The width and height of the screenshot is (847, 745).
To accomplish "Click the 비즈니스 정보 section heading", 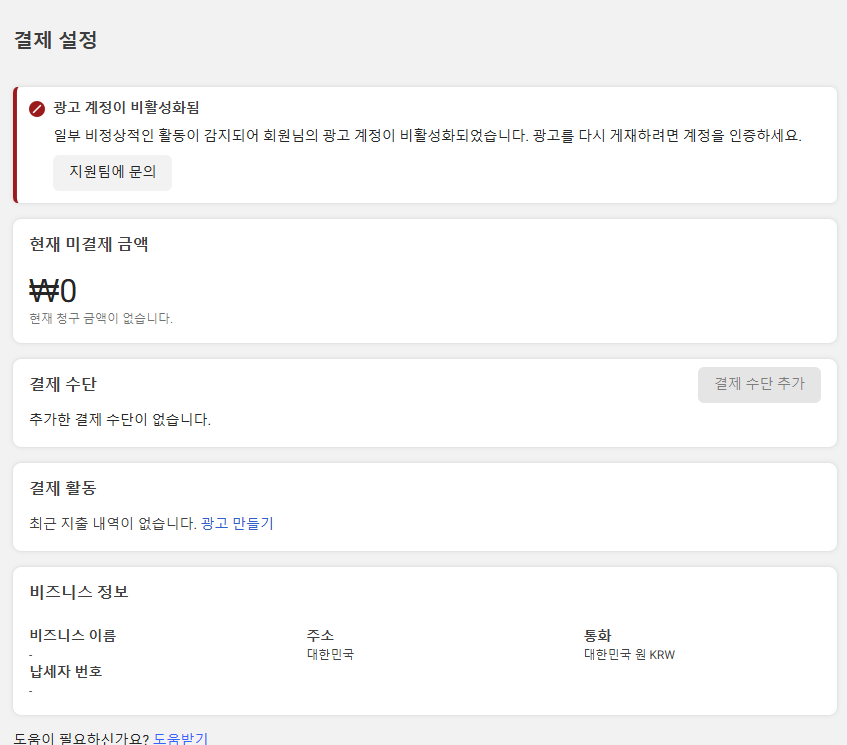I will (x=79, y=592).
